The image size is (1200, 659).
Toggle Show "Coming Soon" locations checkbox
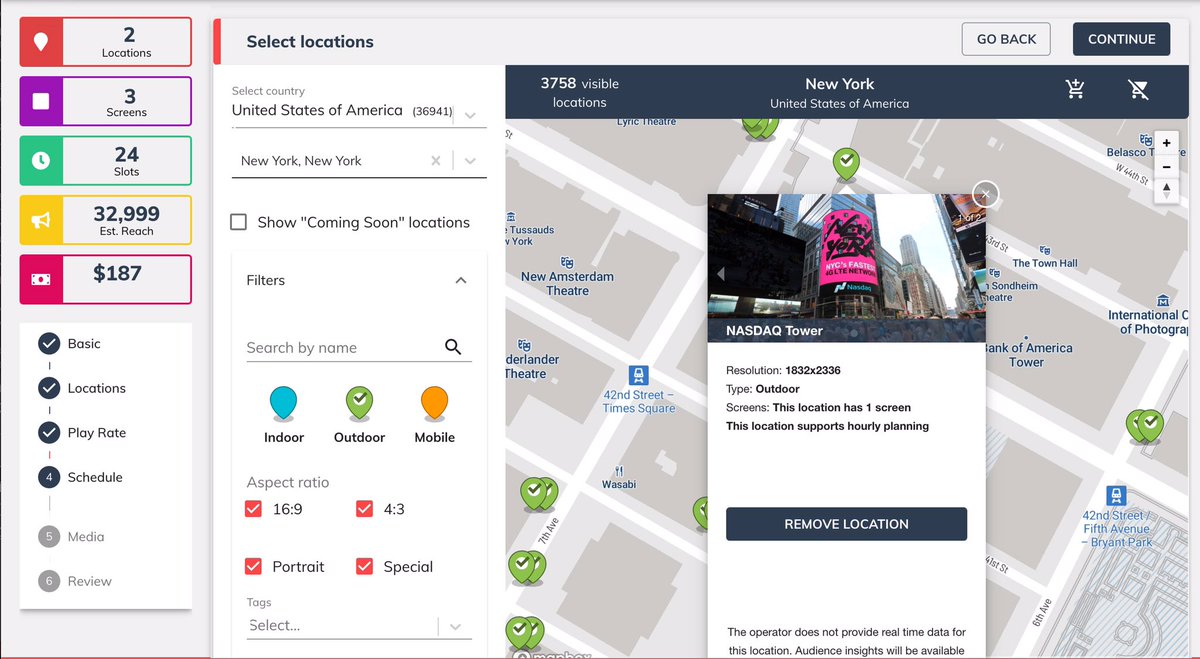click(238, 222)
